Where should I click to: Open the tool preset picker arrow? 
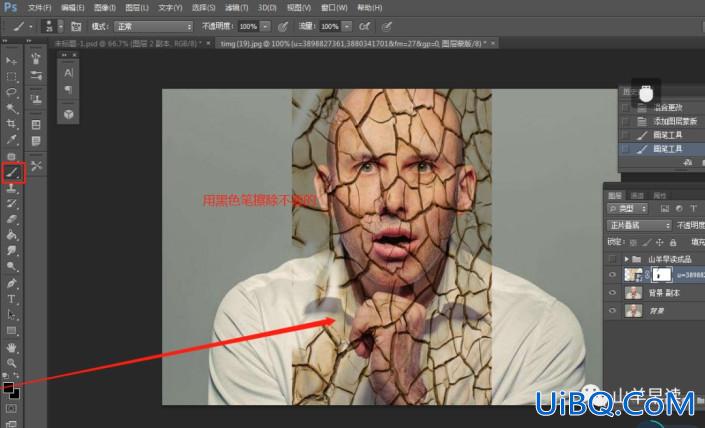pos(31,27)
